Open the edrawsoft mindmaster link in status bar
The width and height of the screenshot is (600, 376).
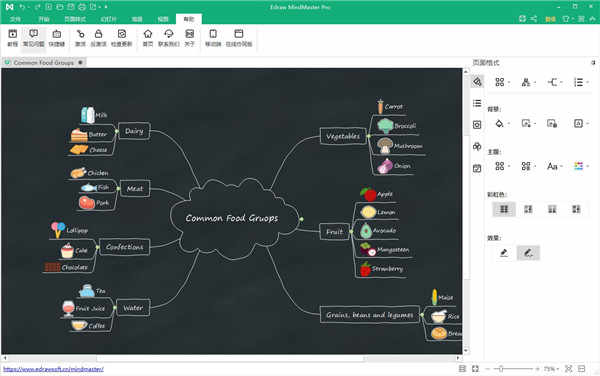click(x=53, y=369)
